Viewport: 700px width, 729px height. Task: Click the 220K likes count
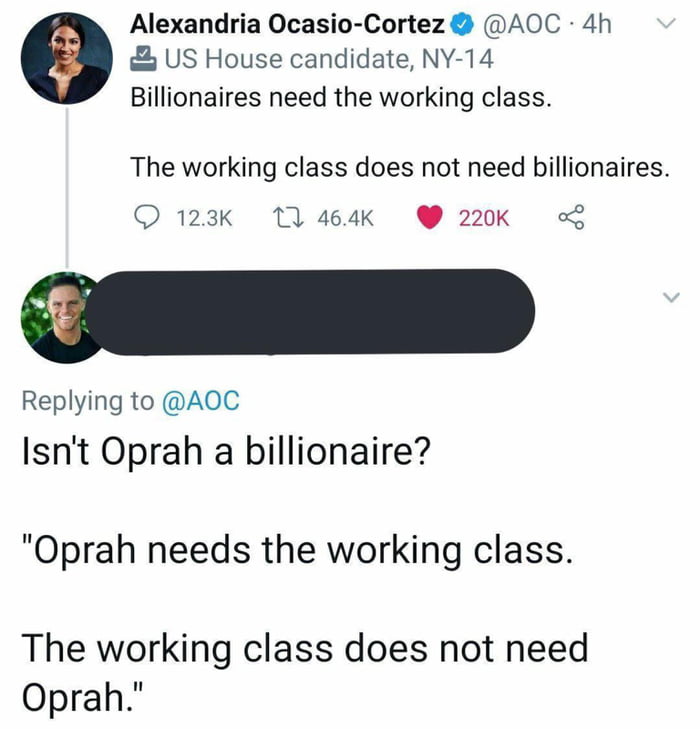pyautogui.click(x=485, y=217)
